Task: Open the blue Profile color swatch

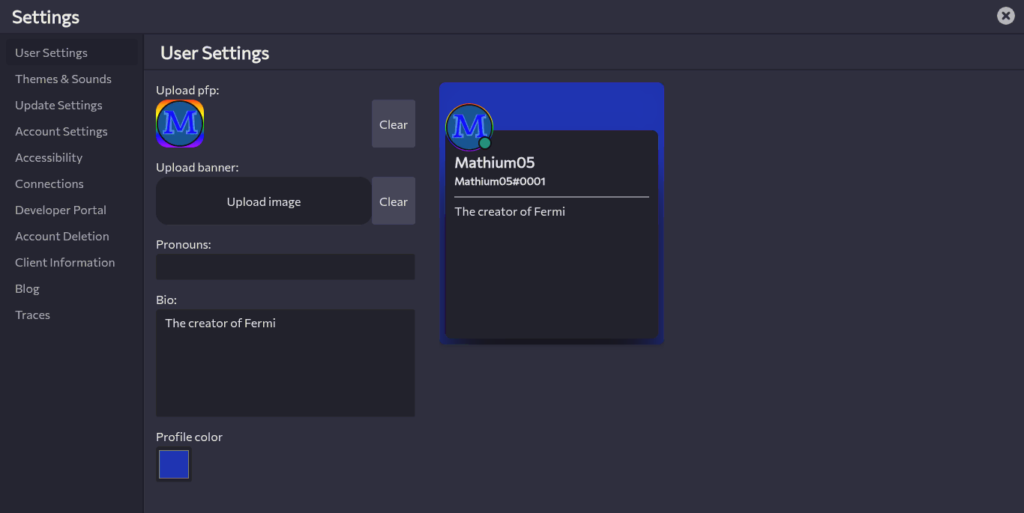Action: (x=174, y=464)
